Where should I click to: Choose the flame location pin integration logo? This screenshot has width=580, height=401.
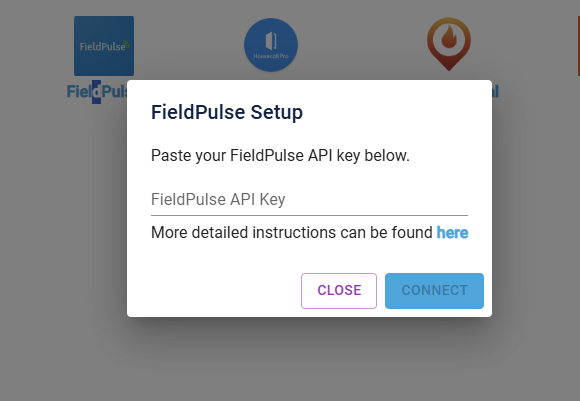[449, 44]
